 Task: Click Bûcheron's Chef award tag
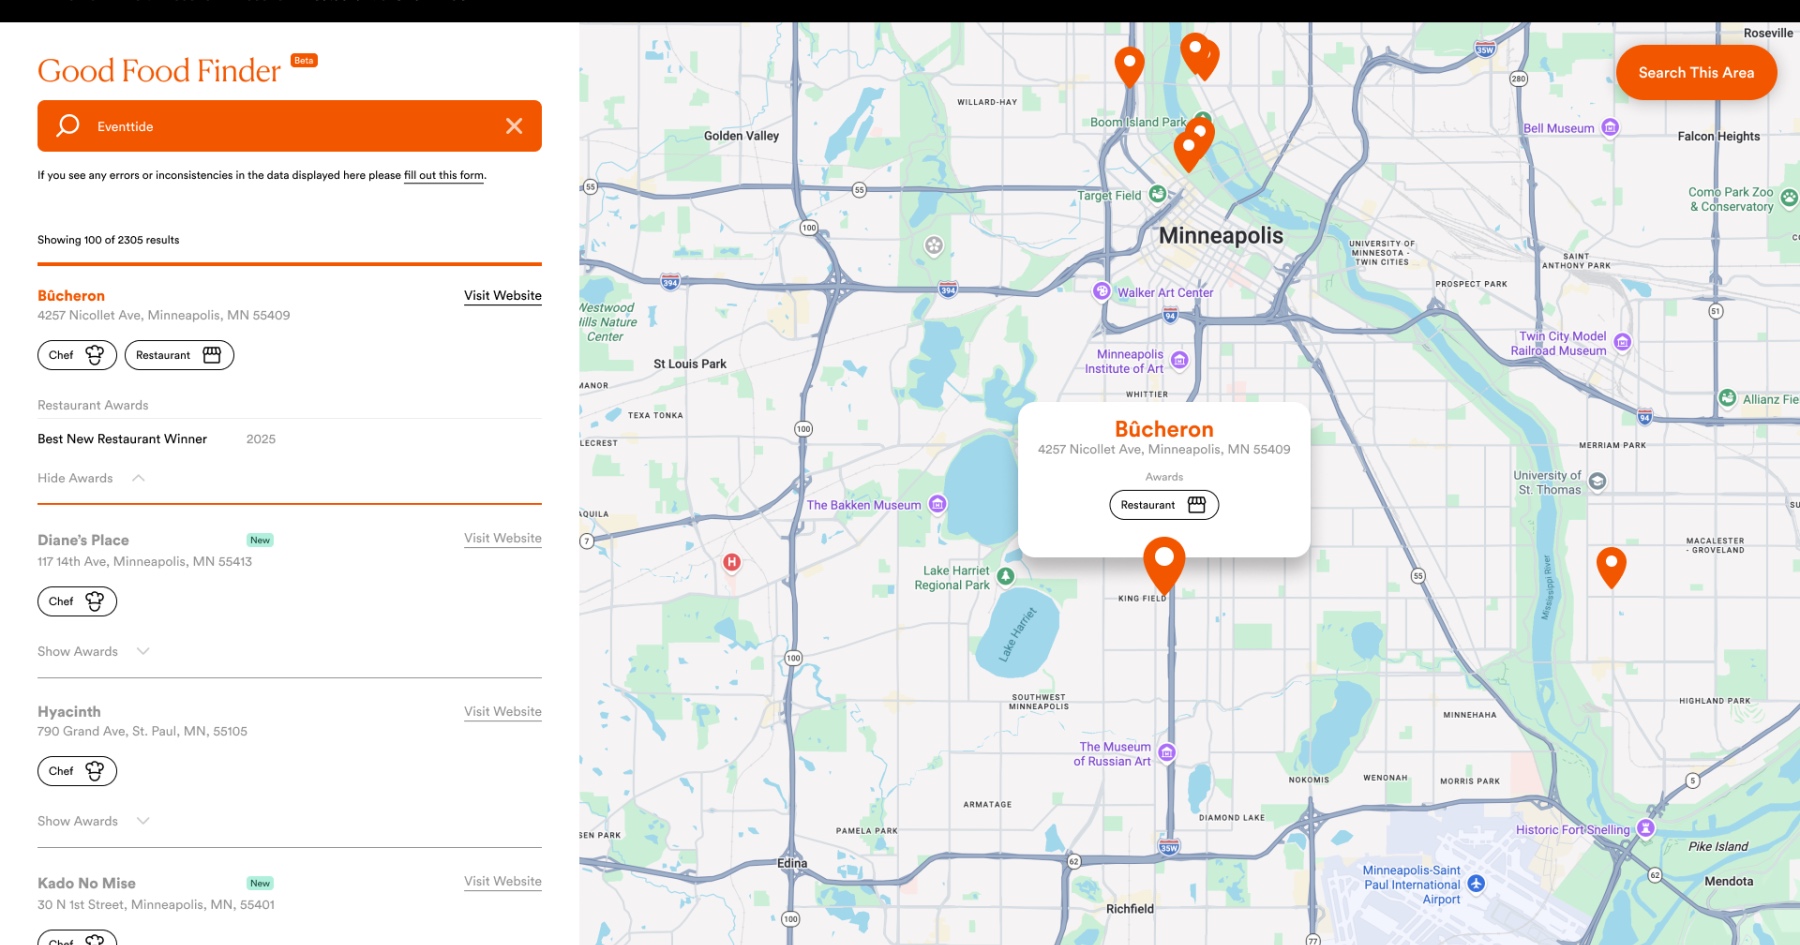tap(77, 355)
